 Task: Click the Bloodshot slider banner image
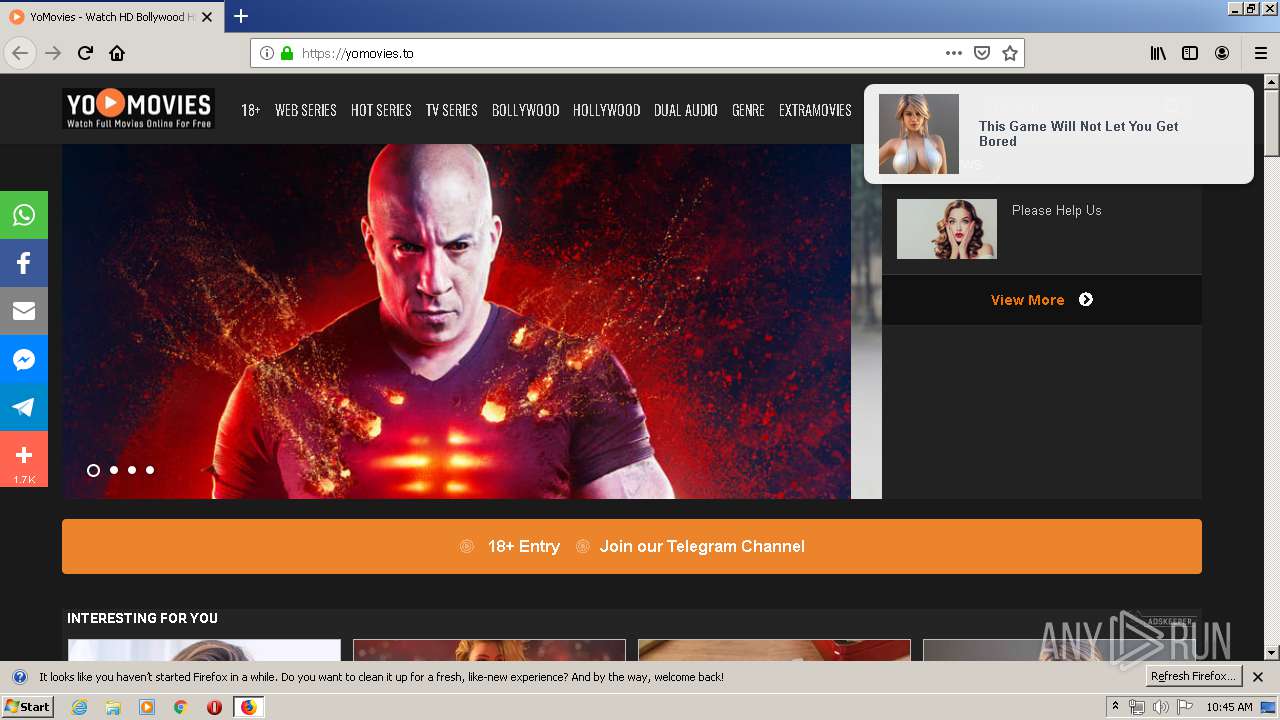click(x=456, y=321)
